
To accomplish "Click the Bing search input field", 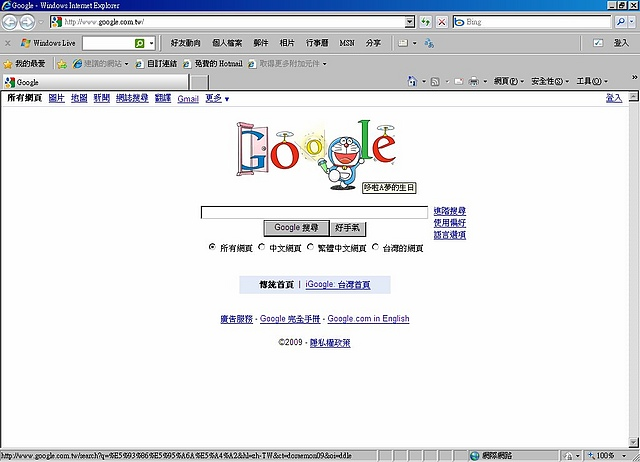I will pos(531,22).
